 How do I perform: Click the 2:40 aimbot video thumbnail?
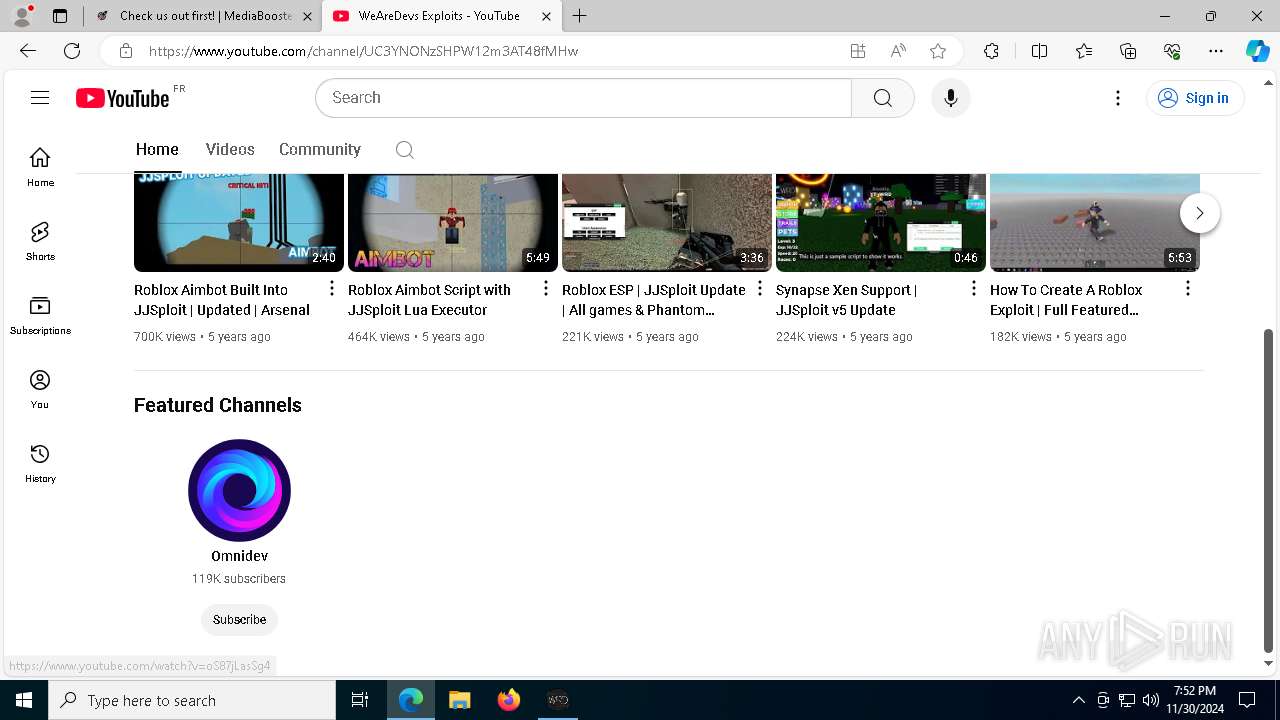click(x=239, y=222)
